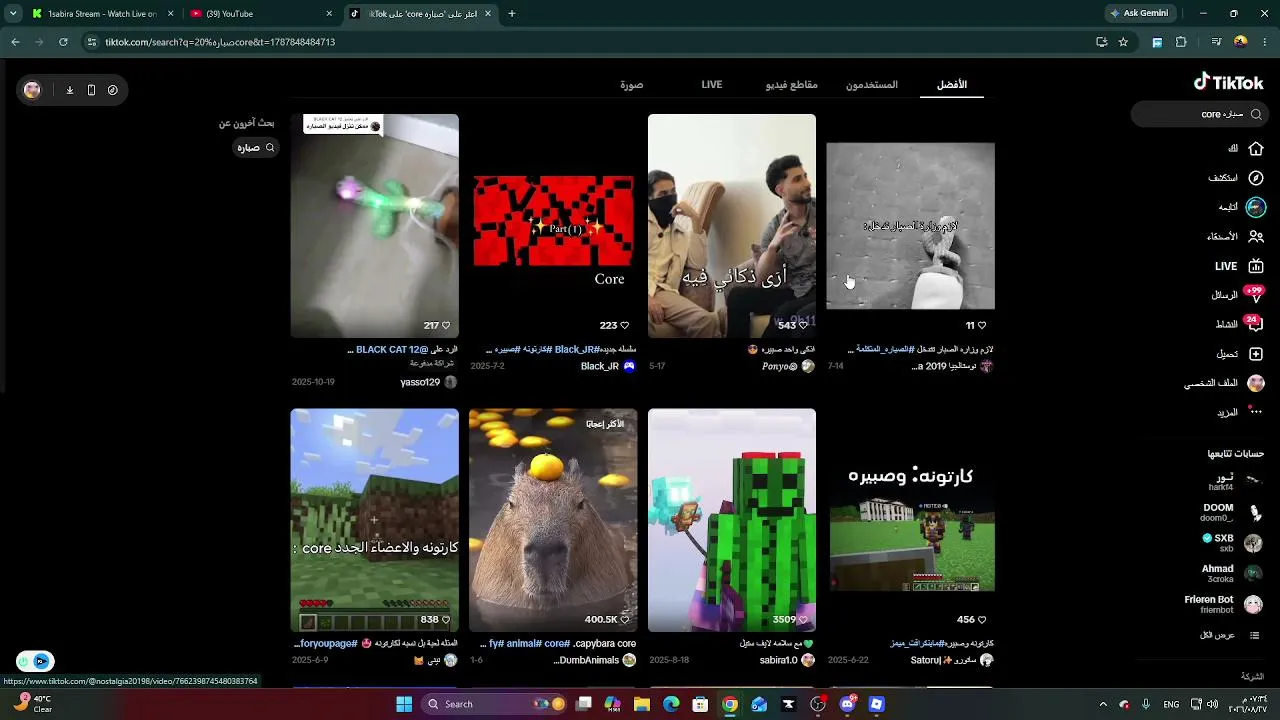Like the video with 543 likes

tap(803, 326)
